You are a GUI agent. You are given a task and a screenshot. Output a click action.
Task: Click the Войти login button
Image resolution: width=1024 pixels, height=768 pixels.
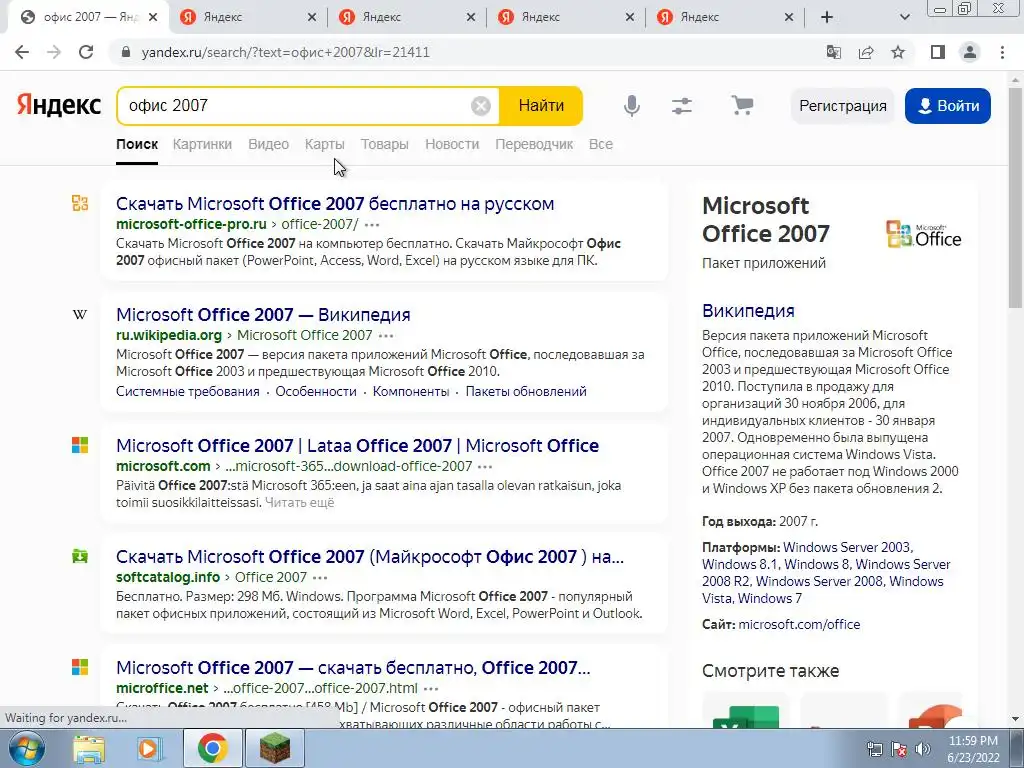coord(948,106)
